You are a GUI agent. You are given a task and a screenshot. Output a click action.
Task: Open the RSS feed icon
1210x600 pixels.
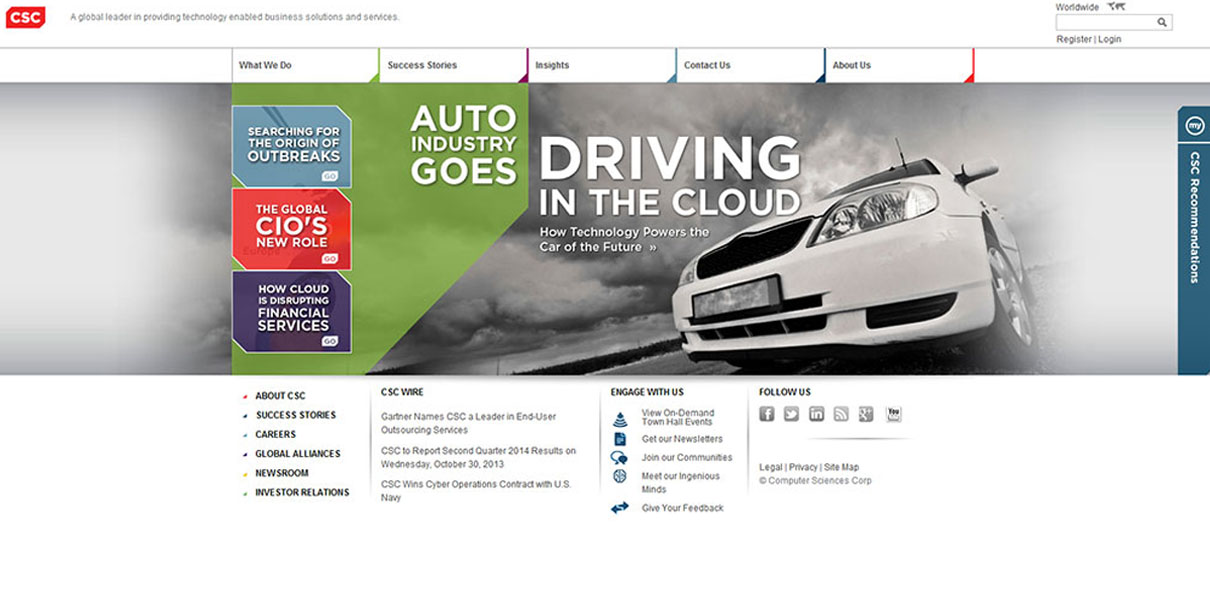pyautogui.click(x=841, y=414)
